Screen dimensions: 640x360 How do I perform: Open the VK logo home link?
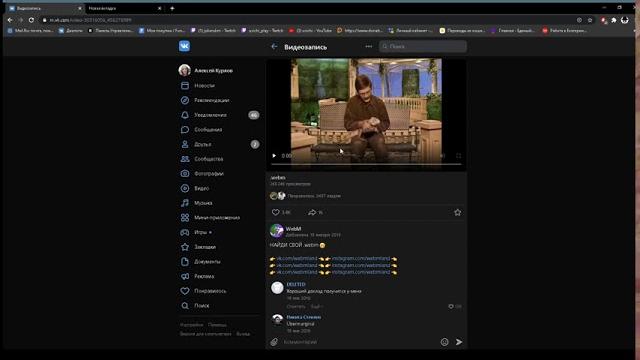[x=184, y=46]
